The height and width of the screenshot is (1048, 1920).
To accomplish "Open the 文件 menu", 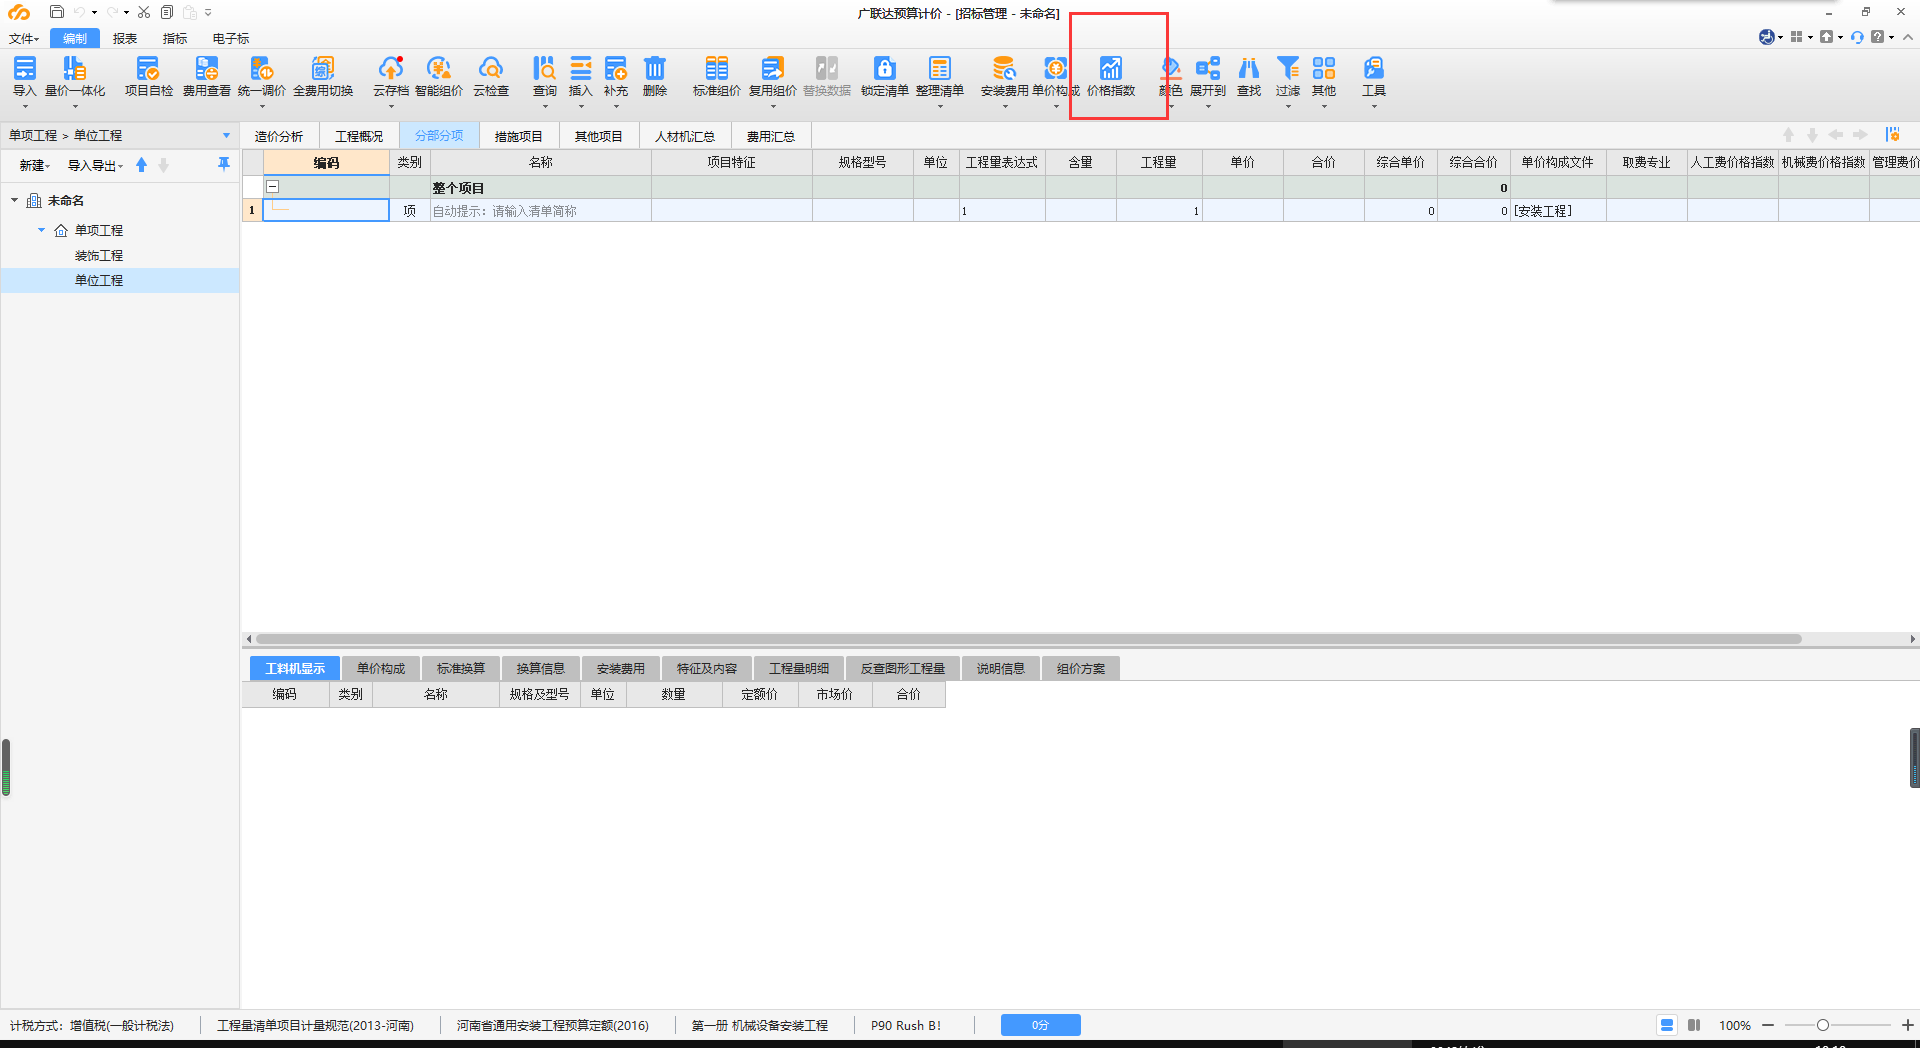I will [24, 38].
